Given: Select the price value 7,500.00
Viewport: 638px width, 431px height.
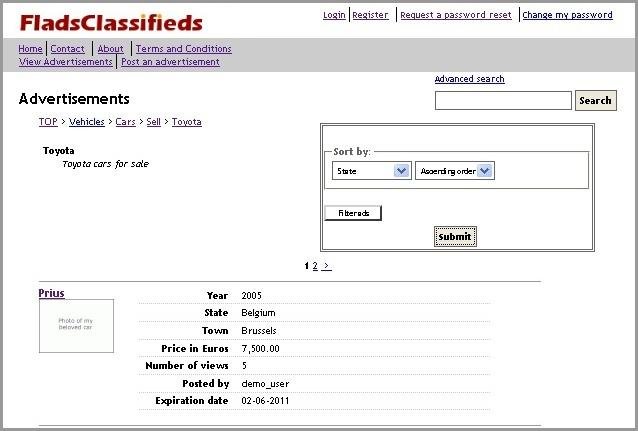Looking at the screenshot, I should coord(260,349).
